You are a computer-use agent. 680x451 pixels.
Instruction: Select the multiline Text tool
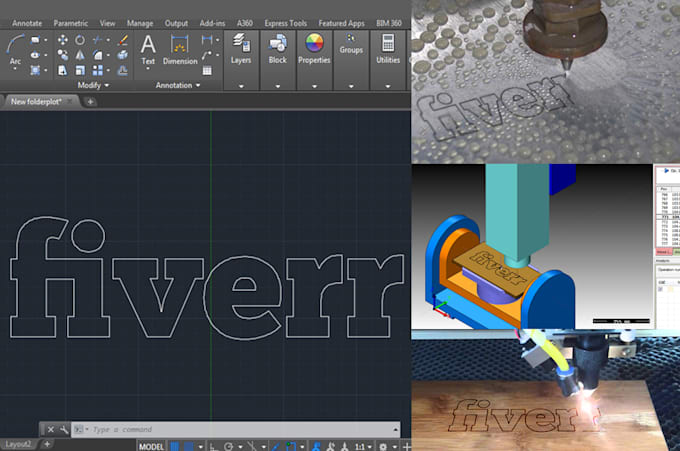(x=148, y=49)
